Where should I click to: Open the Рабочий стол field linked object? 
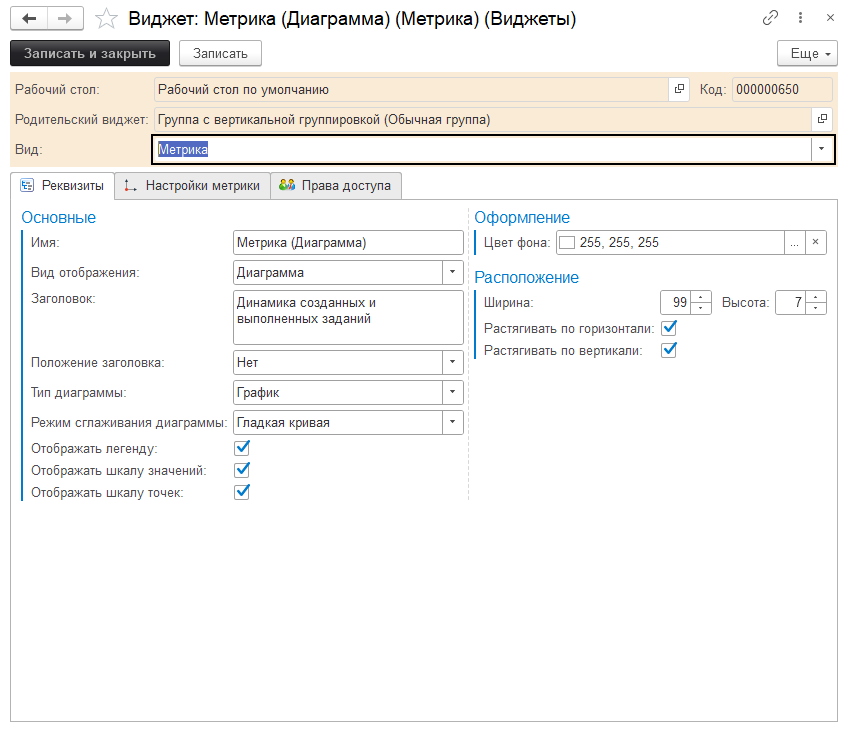[679, 89]
